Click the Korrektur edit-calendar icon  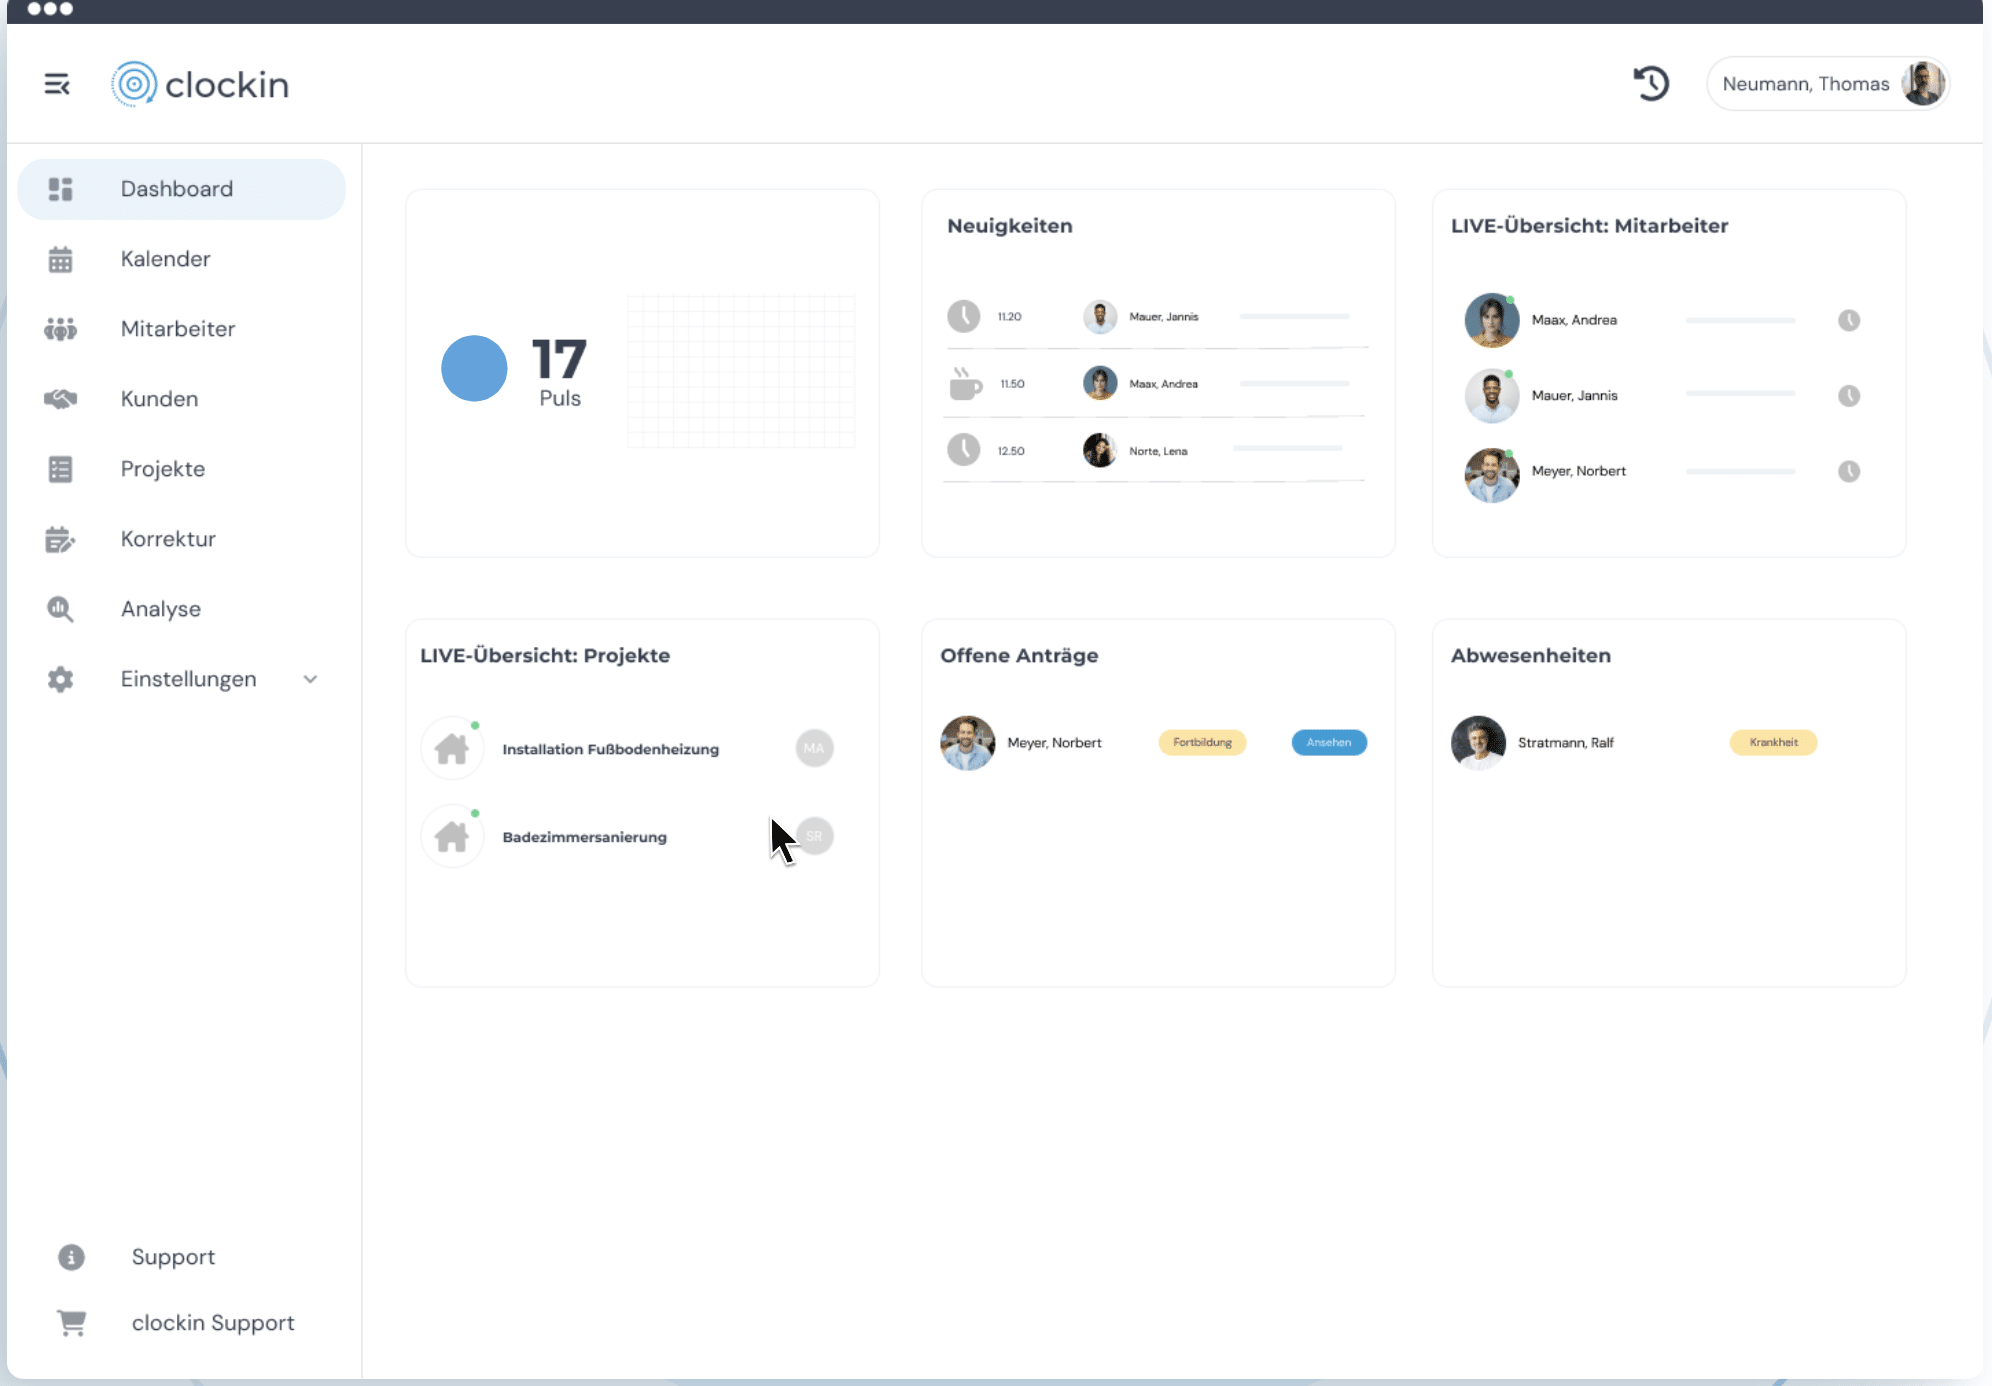[60, 539]
